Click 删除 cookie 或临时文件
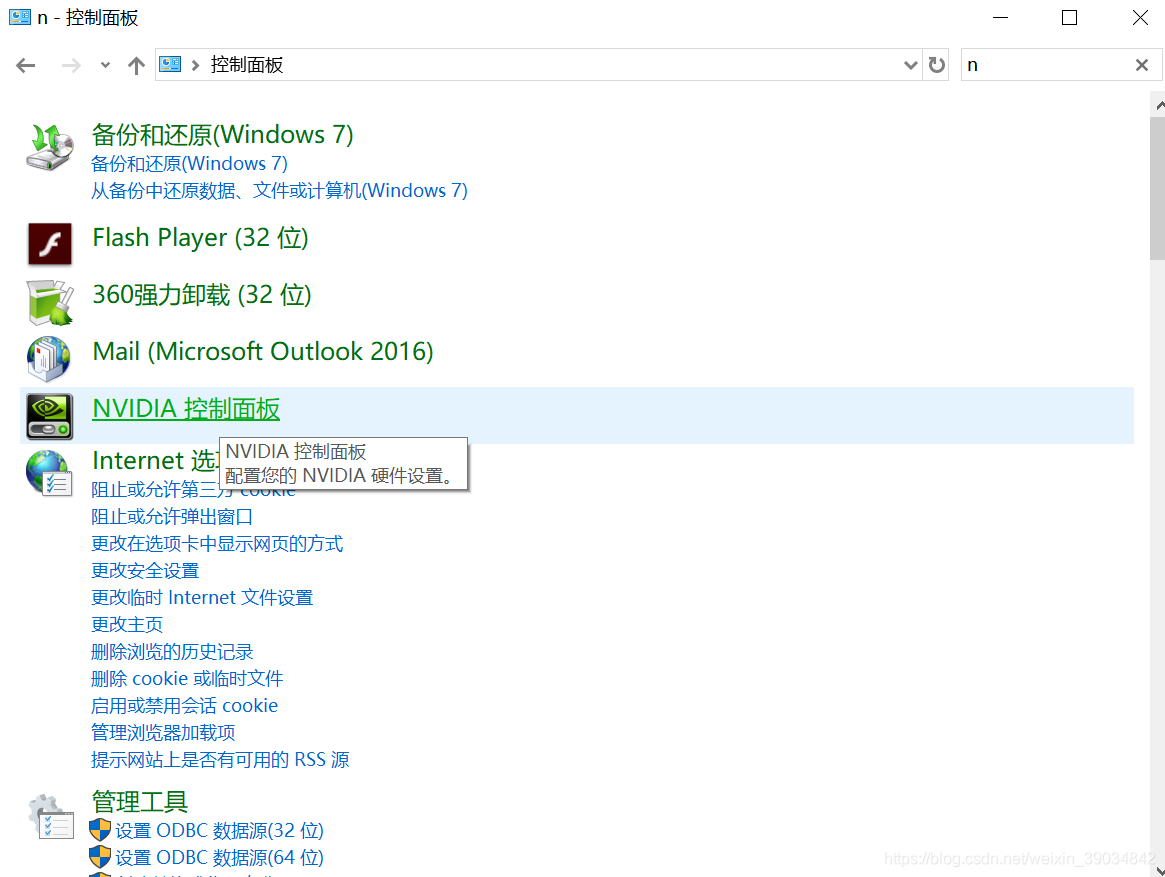Image resolution: width=1165 pixels, height=877 pixels. click(187, 679)
